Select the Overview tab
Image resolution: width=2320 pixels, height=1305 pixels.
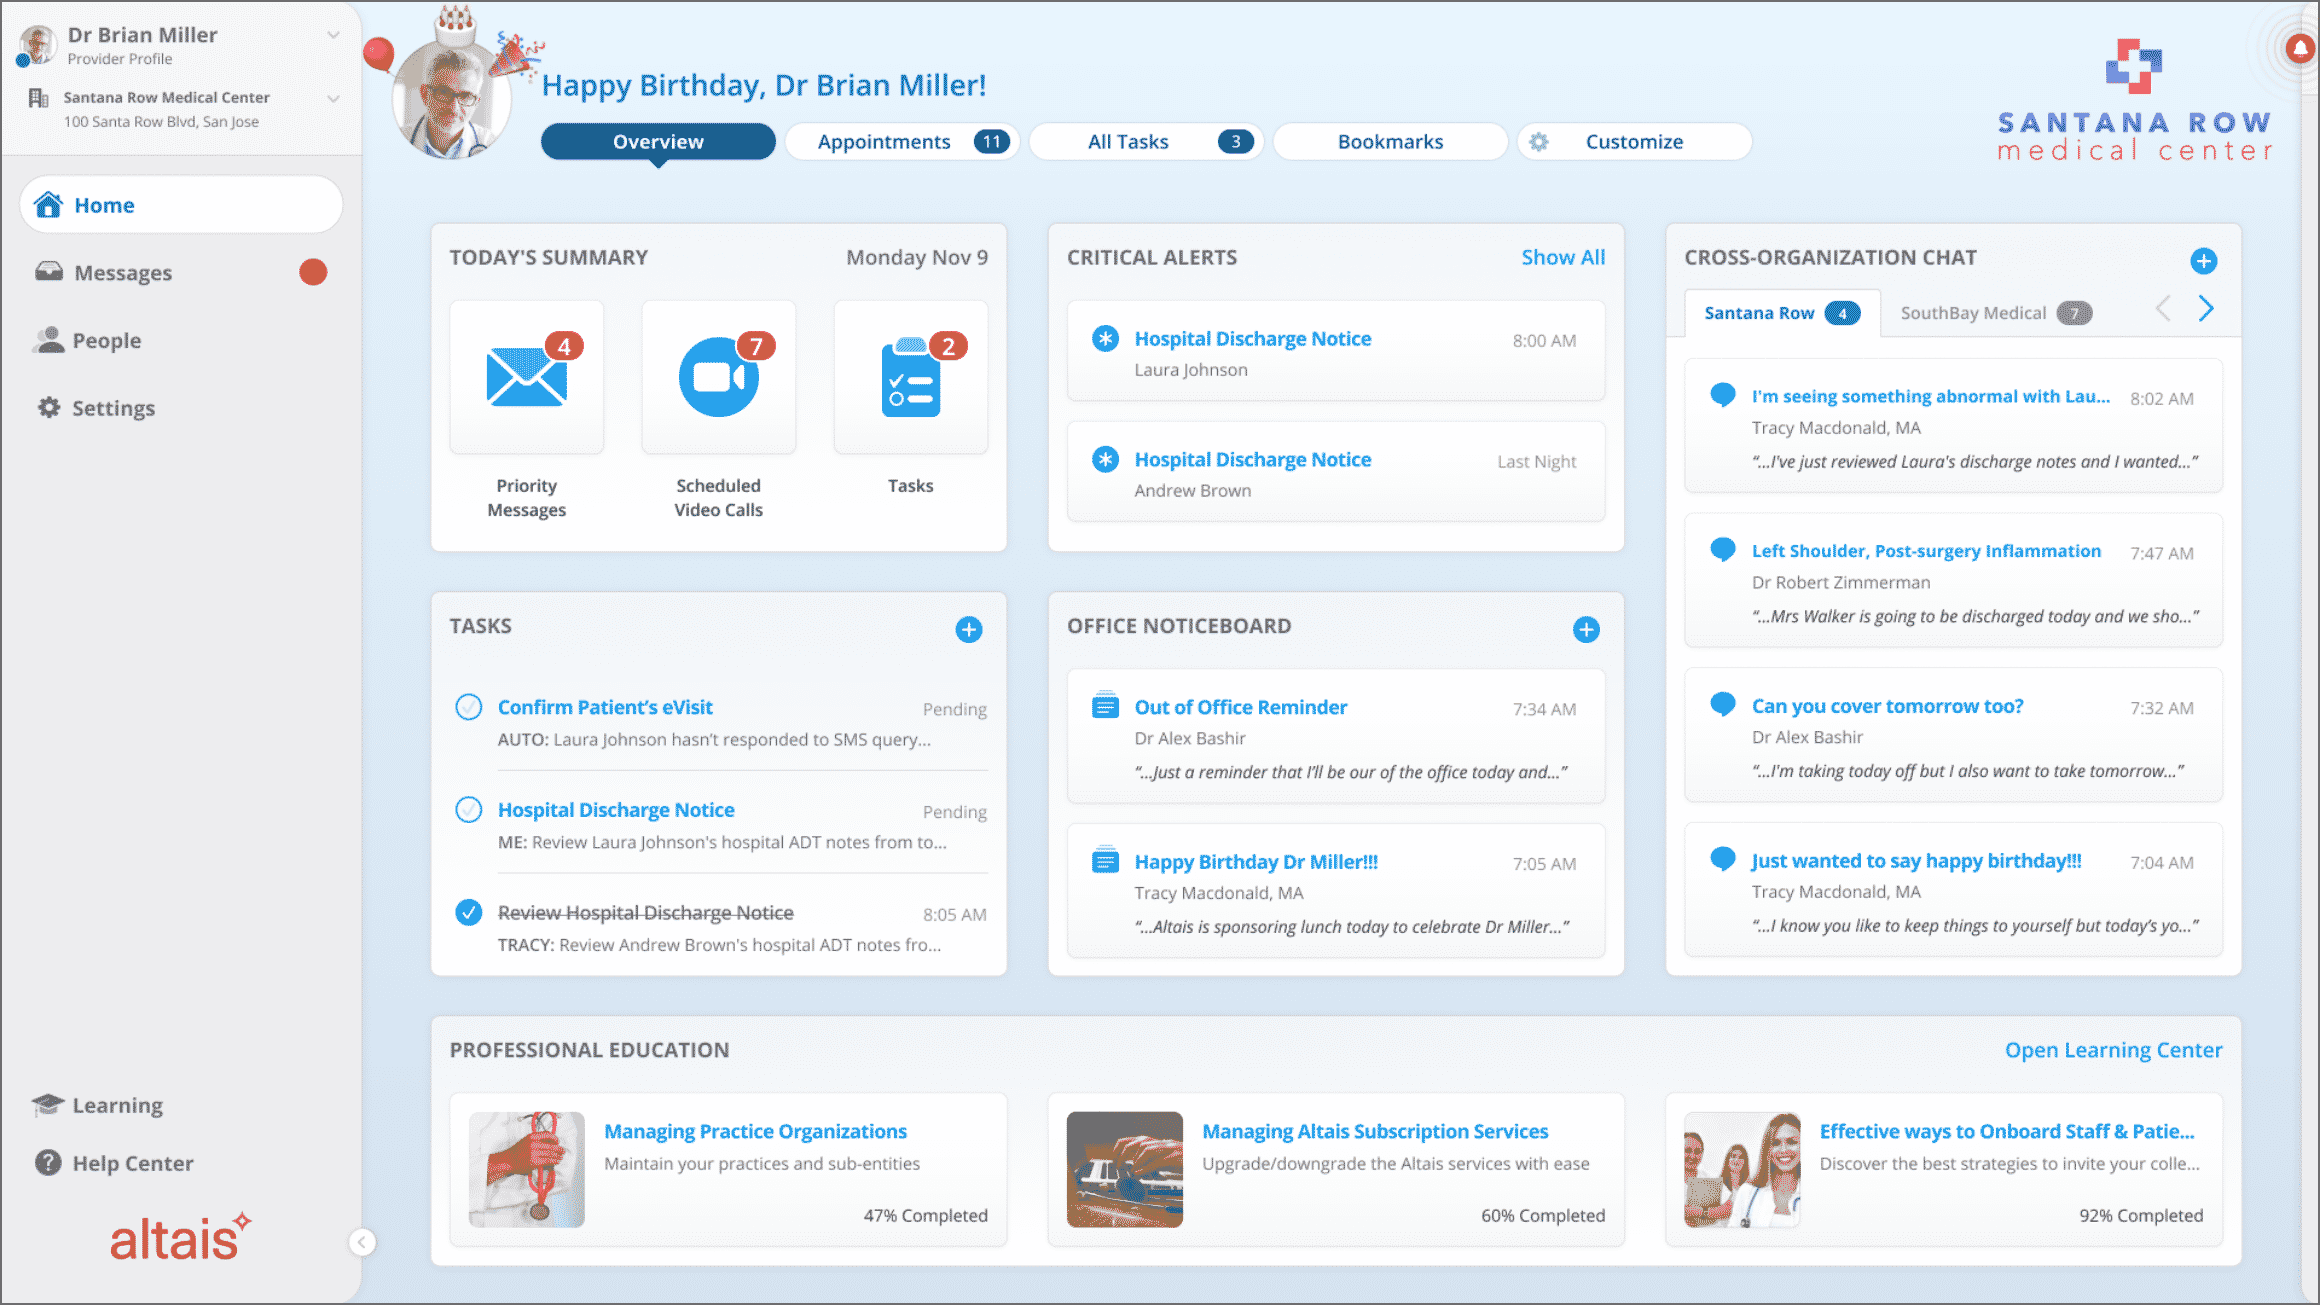(x=658, y=142)
